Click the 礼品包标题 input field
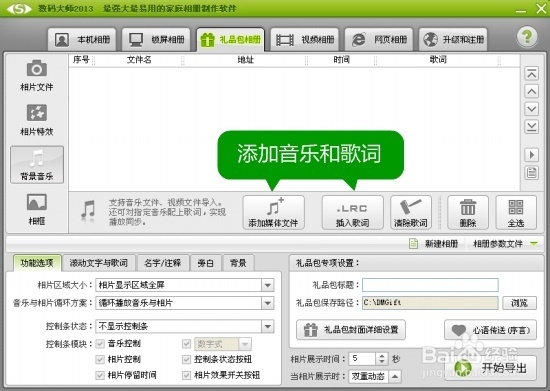 click(430, 285)
